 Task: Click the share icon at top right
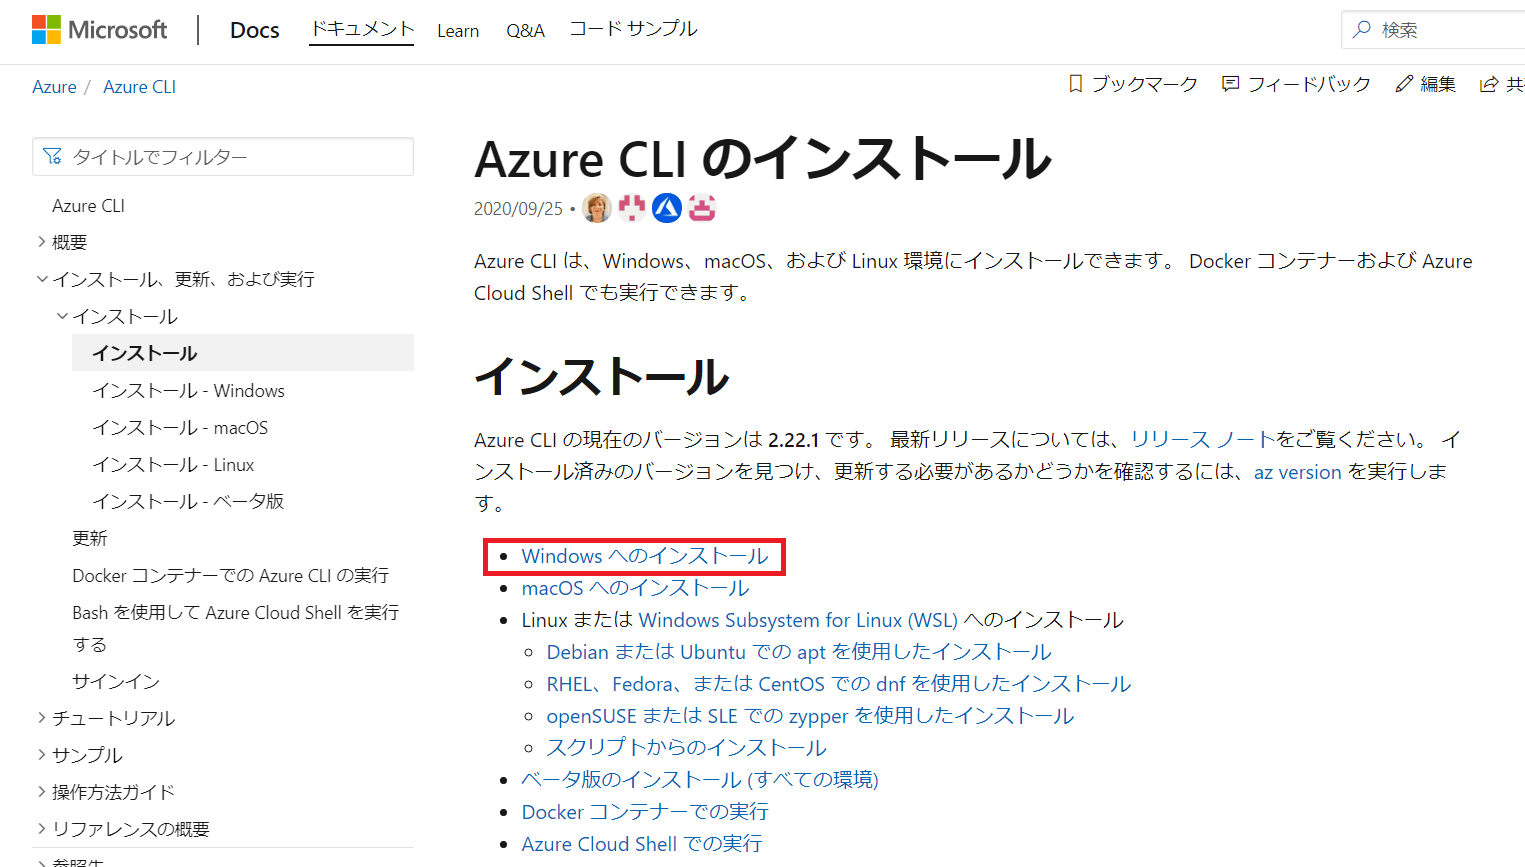1489,84
